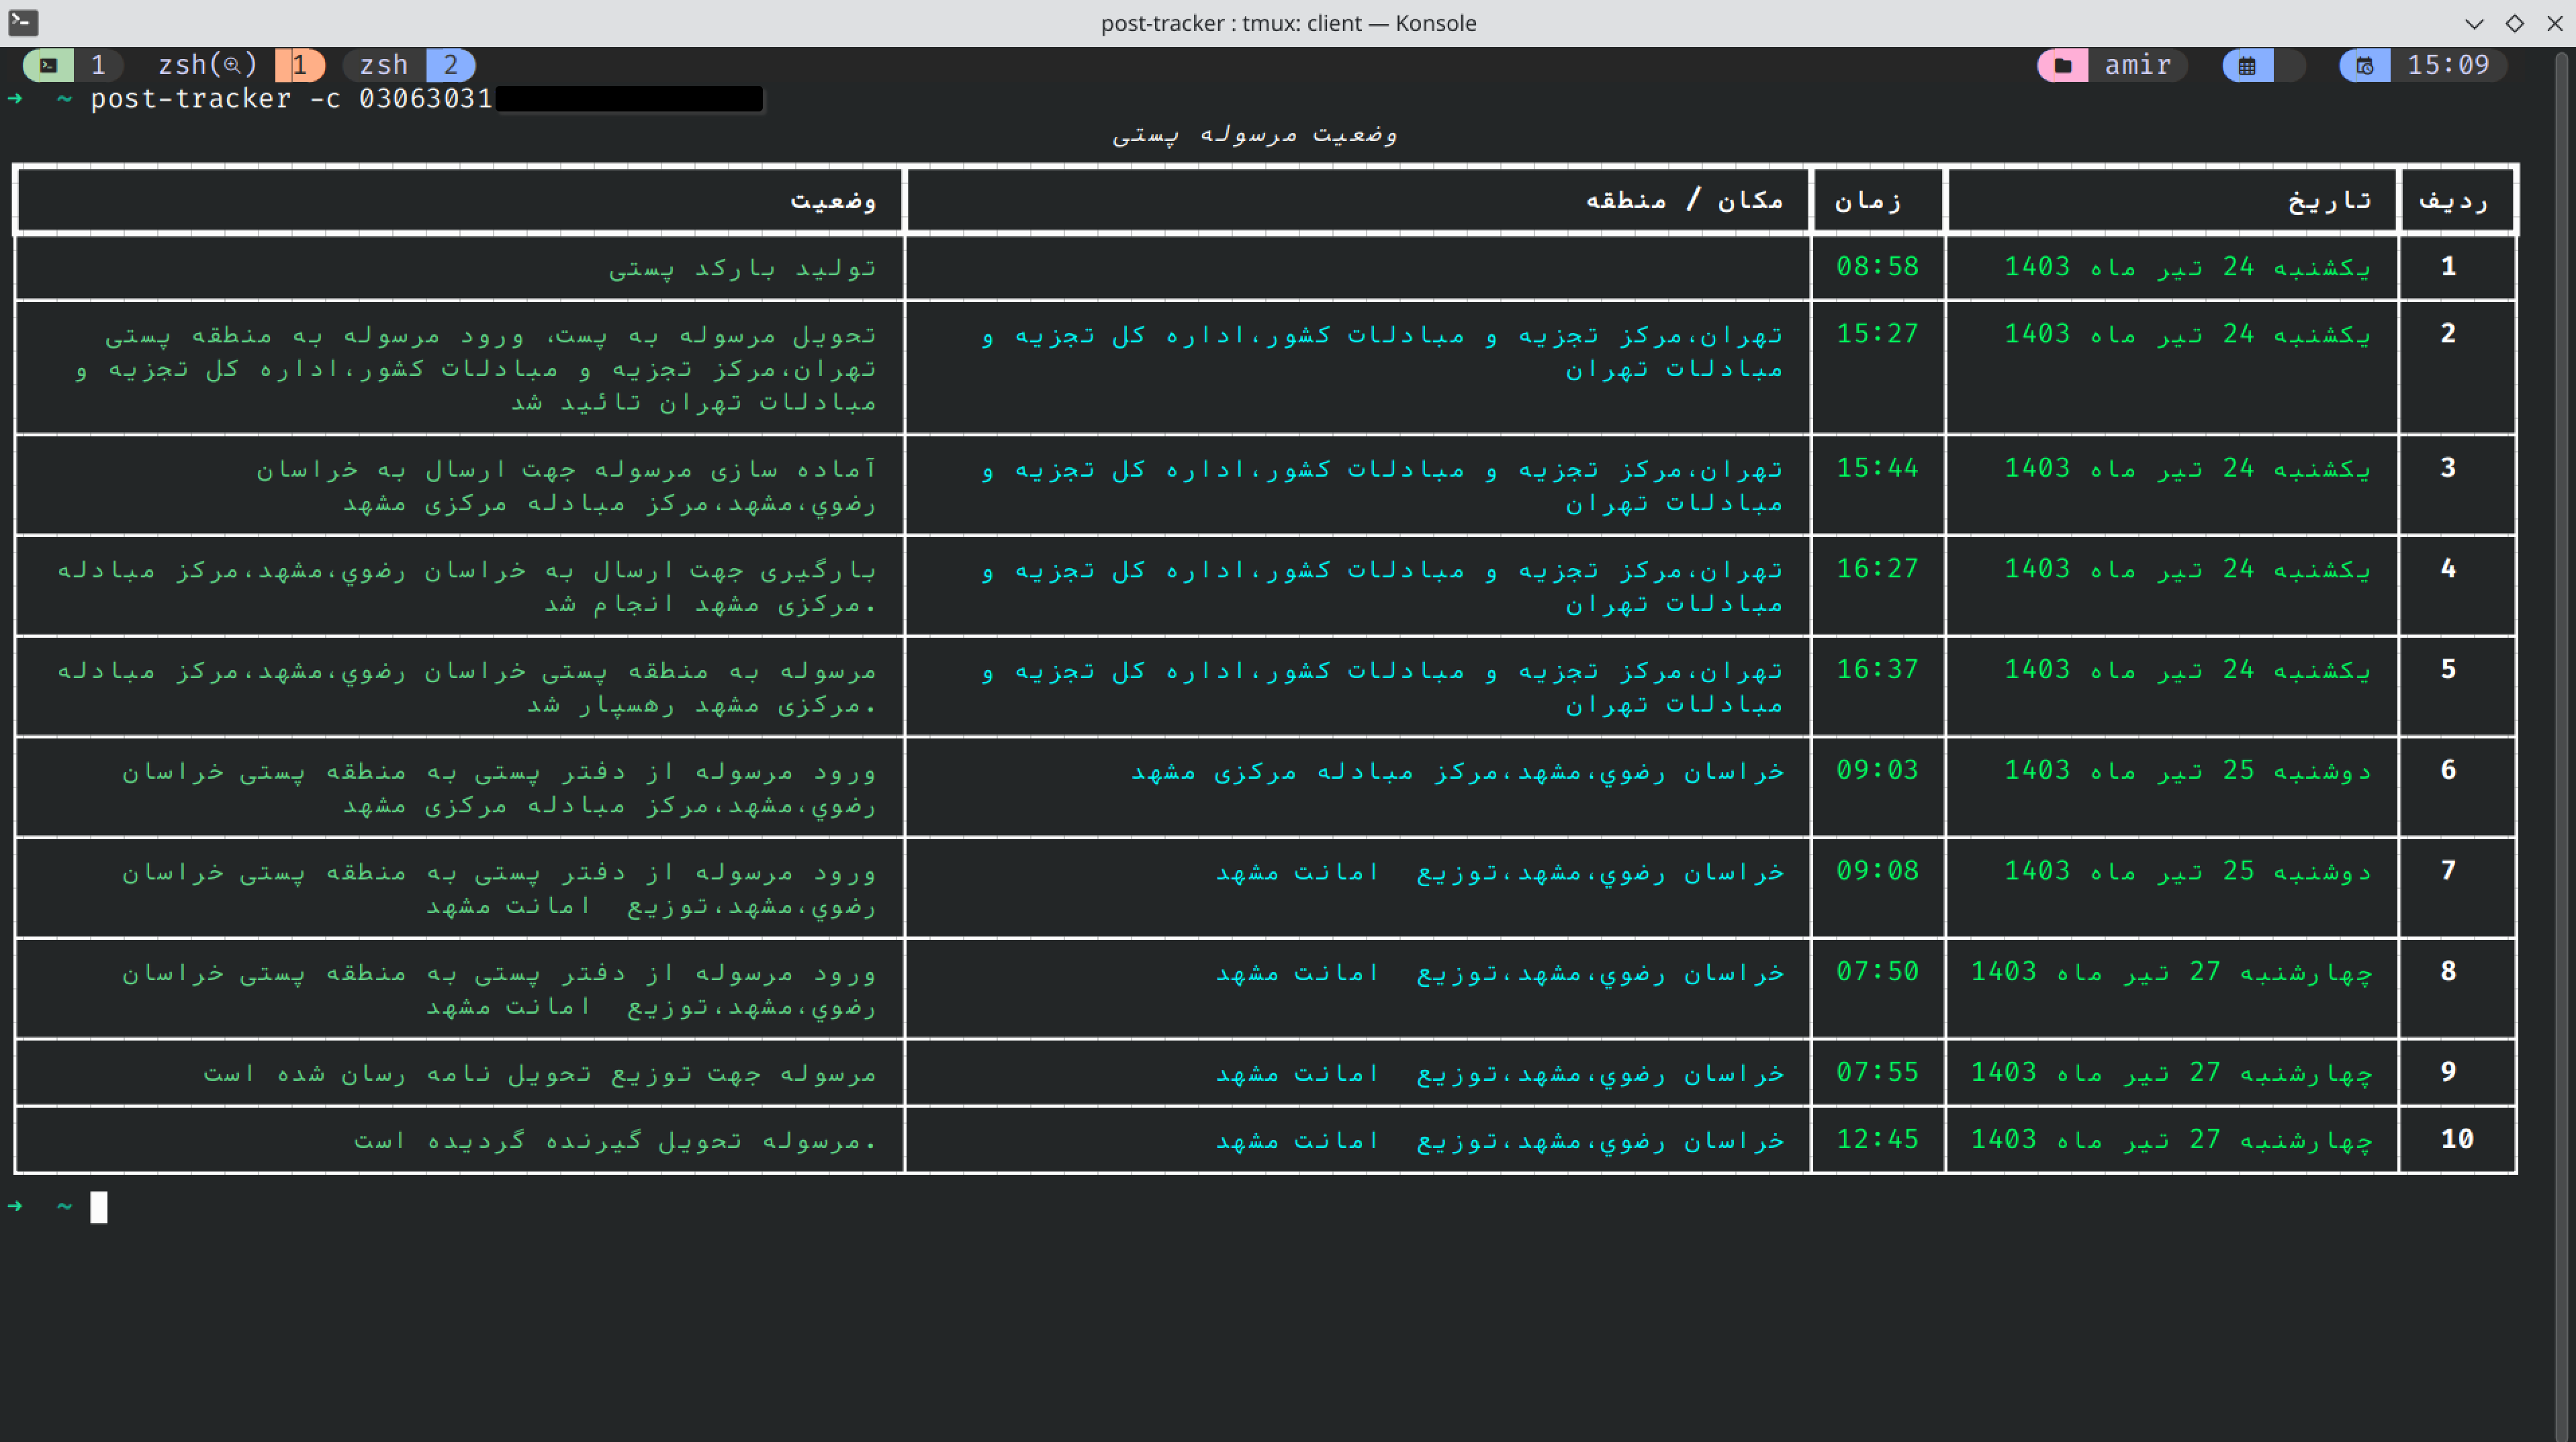
Task: Maximize the Konsole window with diamond button
Action: pyautogui.click(x=2514, y=22)
